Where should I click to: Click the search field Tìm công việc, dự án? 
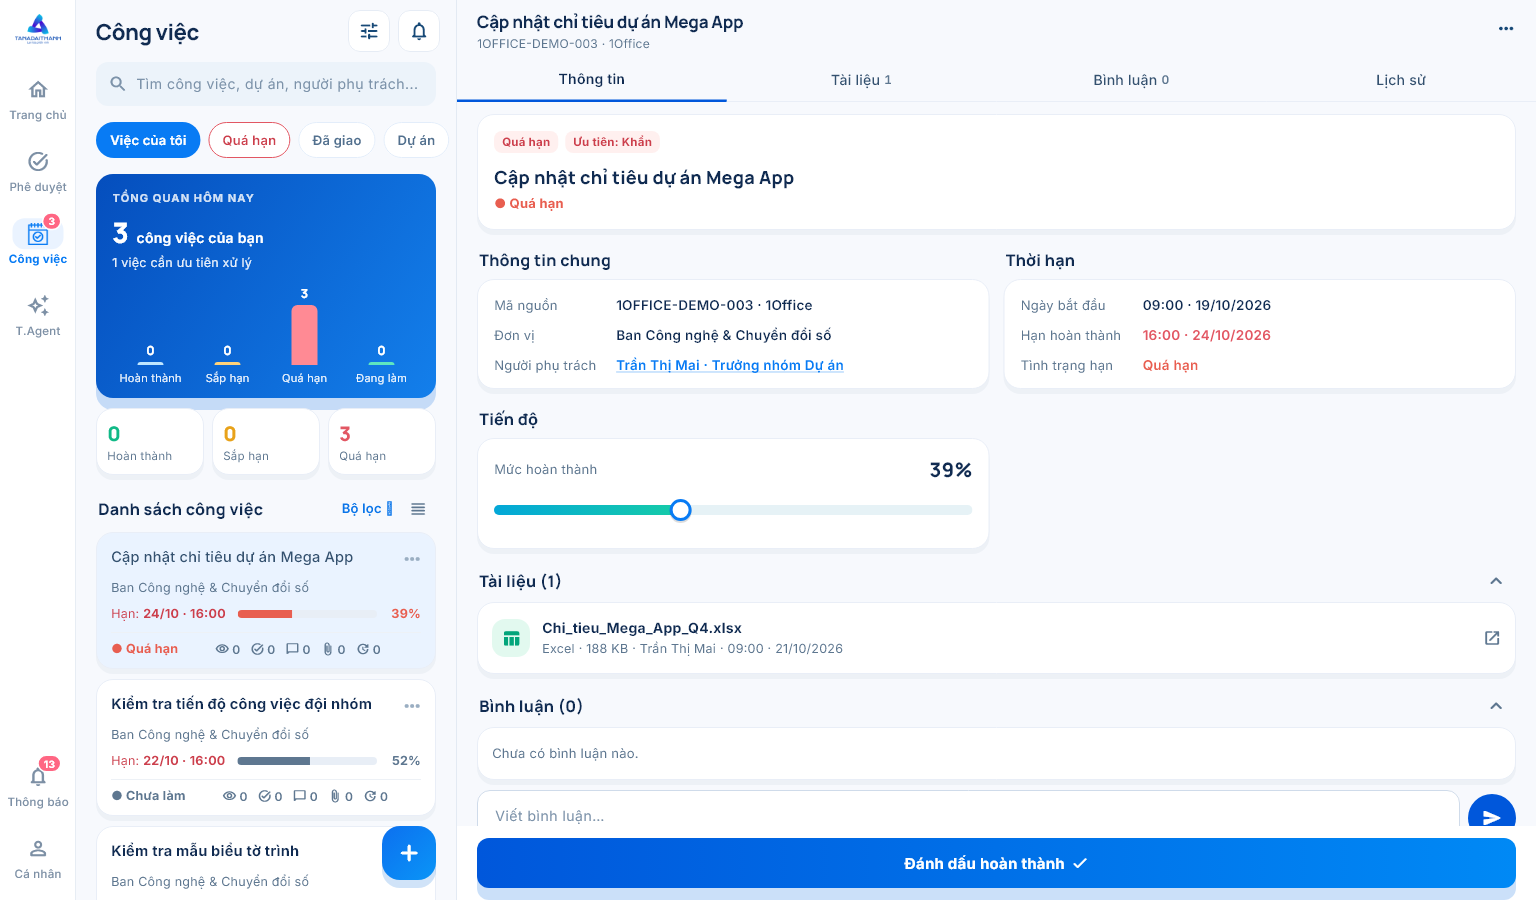coord(266,84)
